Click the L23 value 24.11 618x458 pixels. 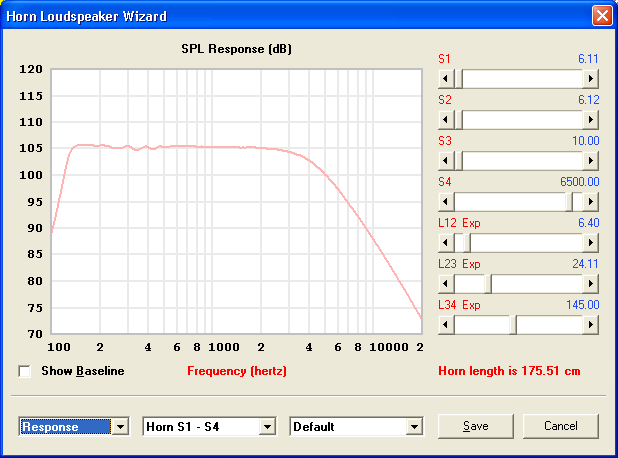pyautogui.click(x=585, y=264)
